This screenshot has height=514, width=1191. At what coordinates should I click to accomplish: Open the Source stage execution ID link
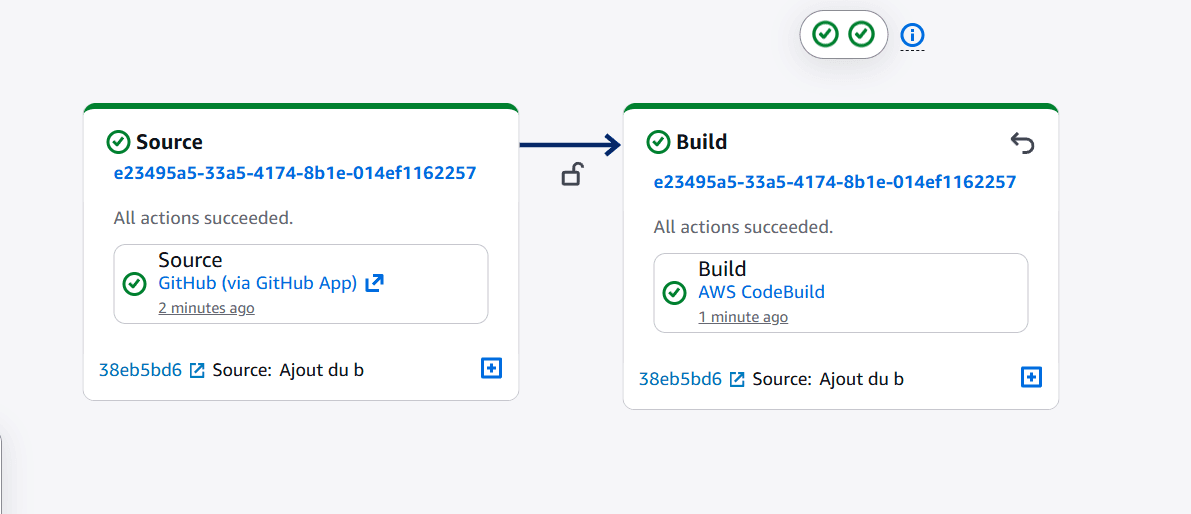tap(295, 173)
